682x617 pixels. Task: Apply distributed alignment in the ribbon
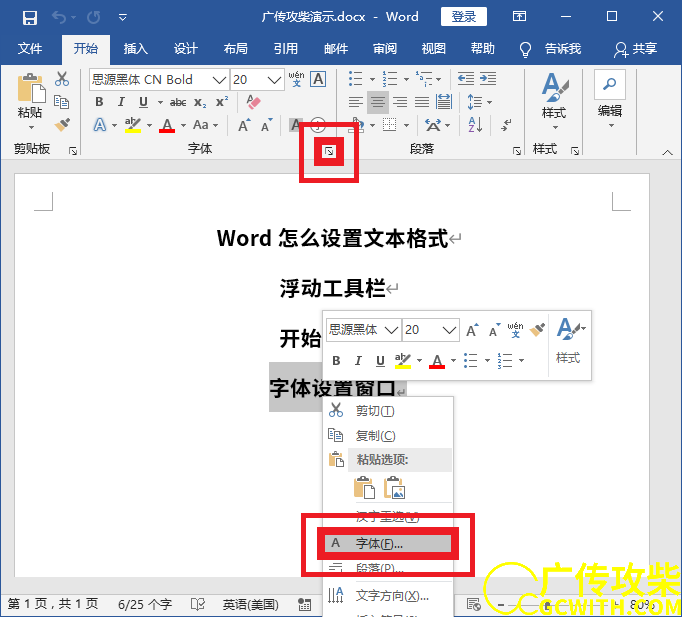444,102
